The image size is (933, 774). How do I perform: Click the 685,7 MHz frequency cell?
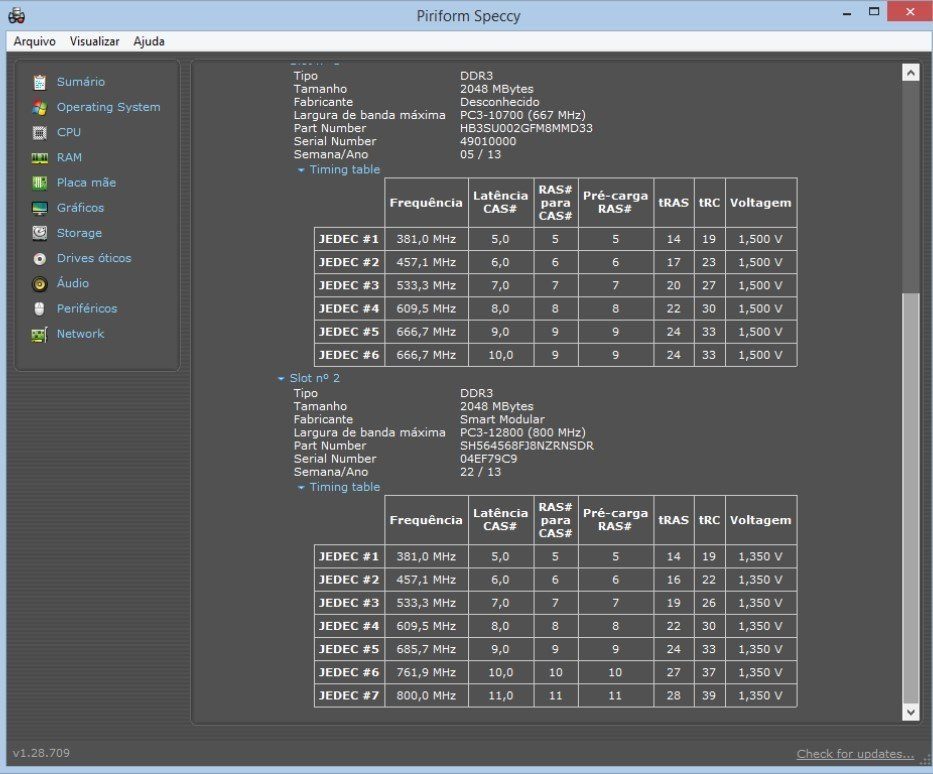point(427,649)
